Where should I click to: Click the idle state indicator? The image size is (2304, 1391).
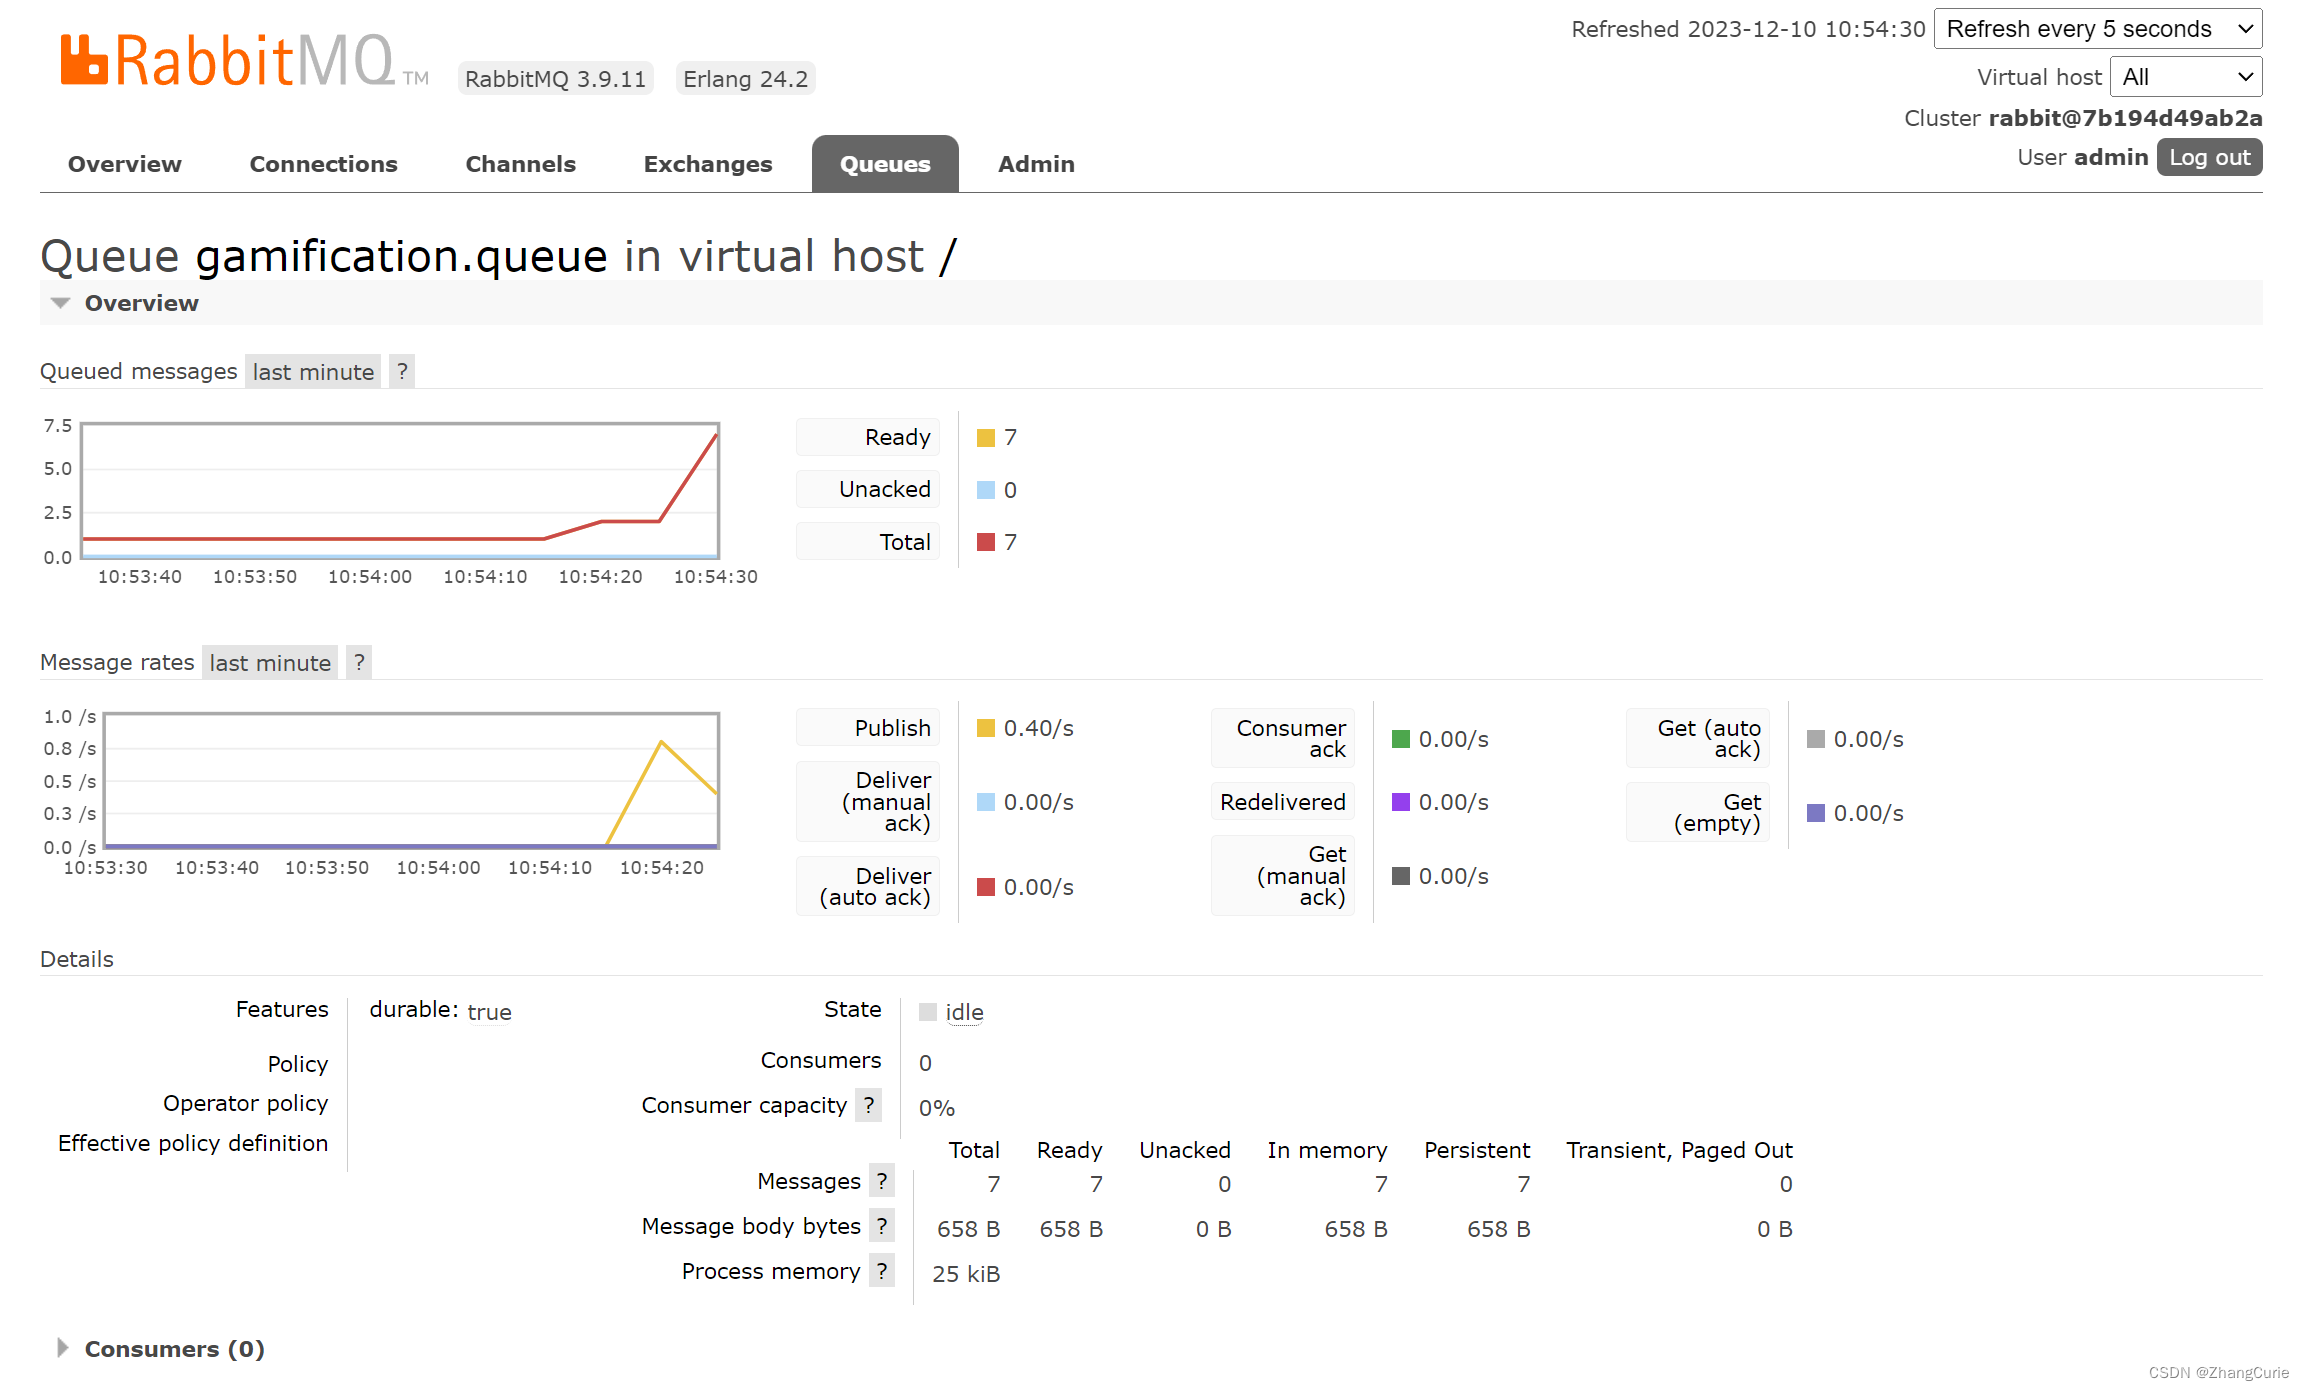952,1012
